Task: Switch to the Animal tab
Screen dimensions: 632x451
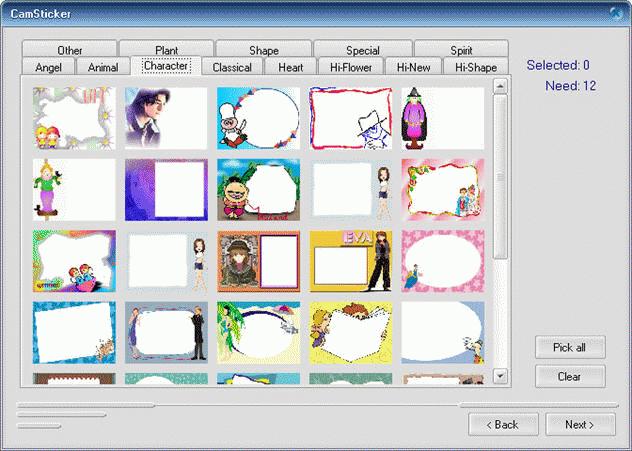Action: (x=103, y=67)
